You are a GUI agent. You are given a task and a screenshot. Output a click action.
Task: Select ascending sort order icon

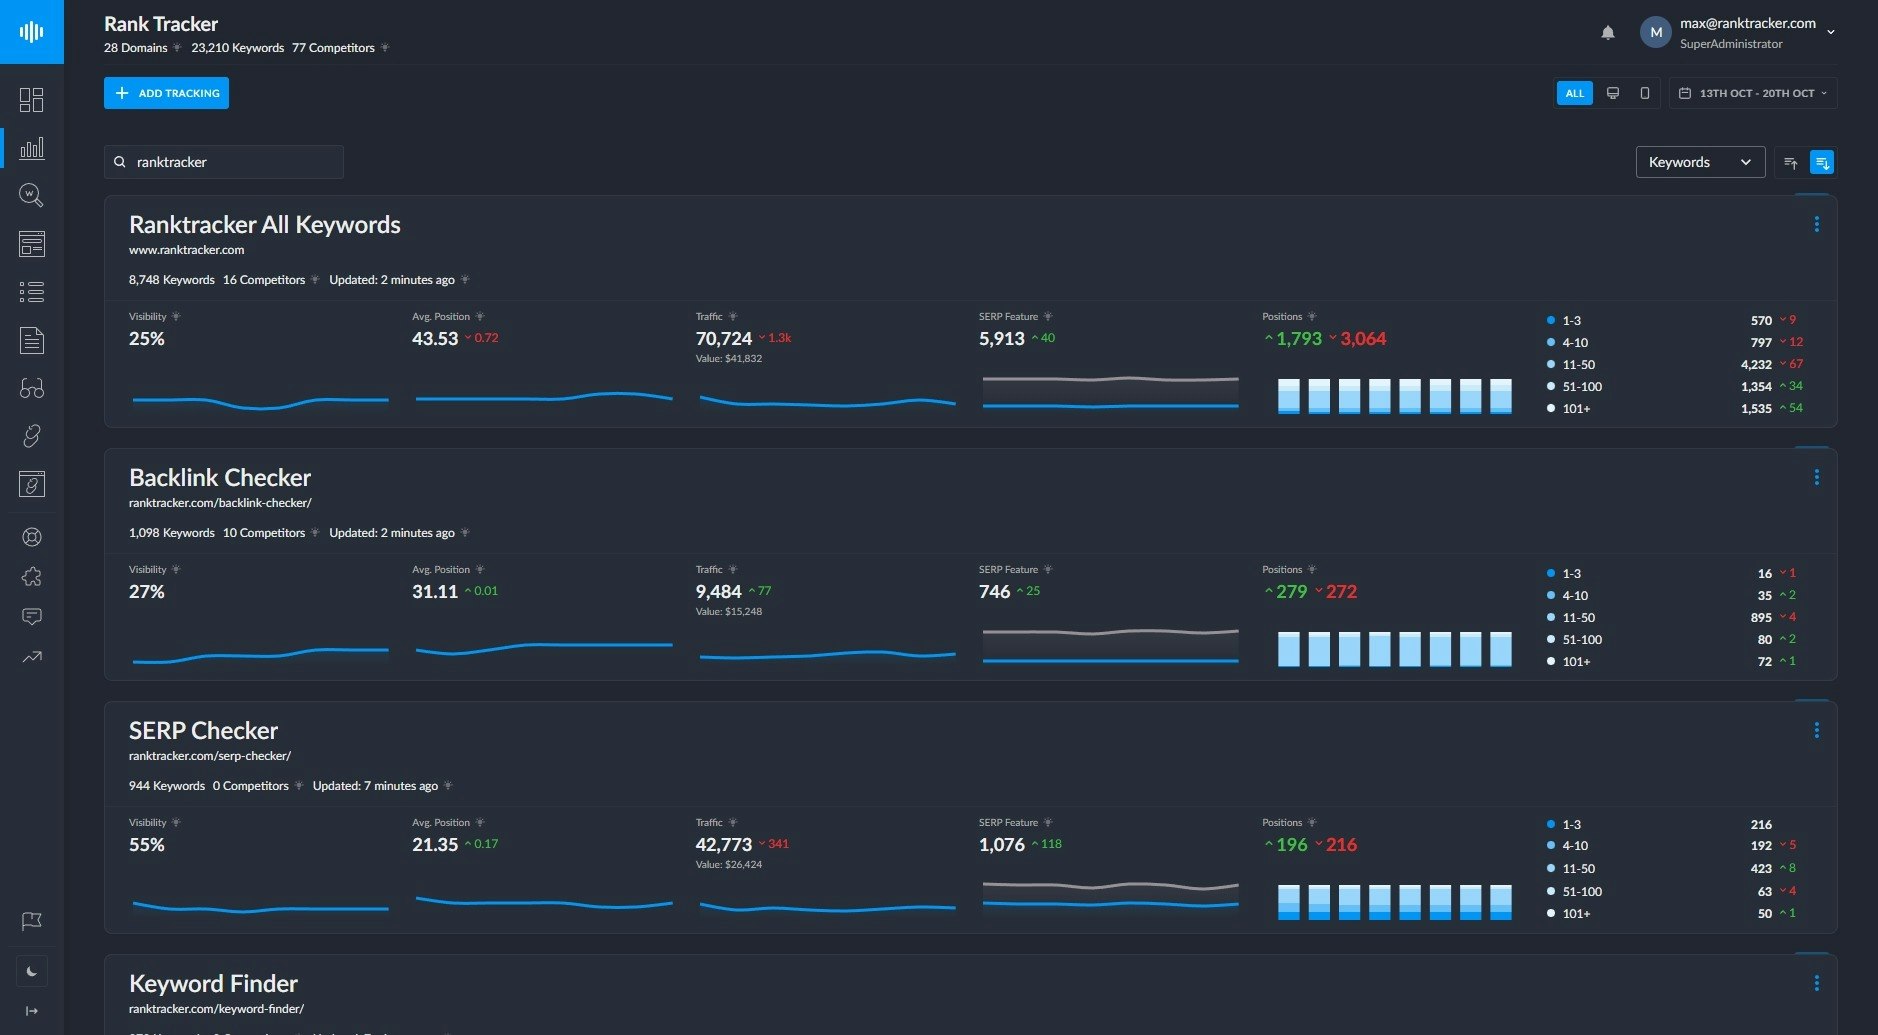click(x=1791, y=162)
